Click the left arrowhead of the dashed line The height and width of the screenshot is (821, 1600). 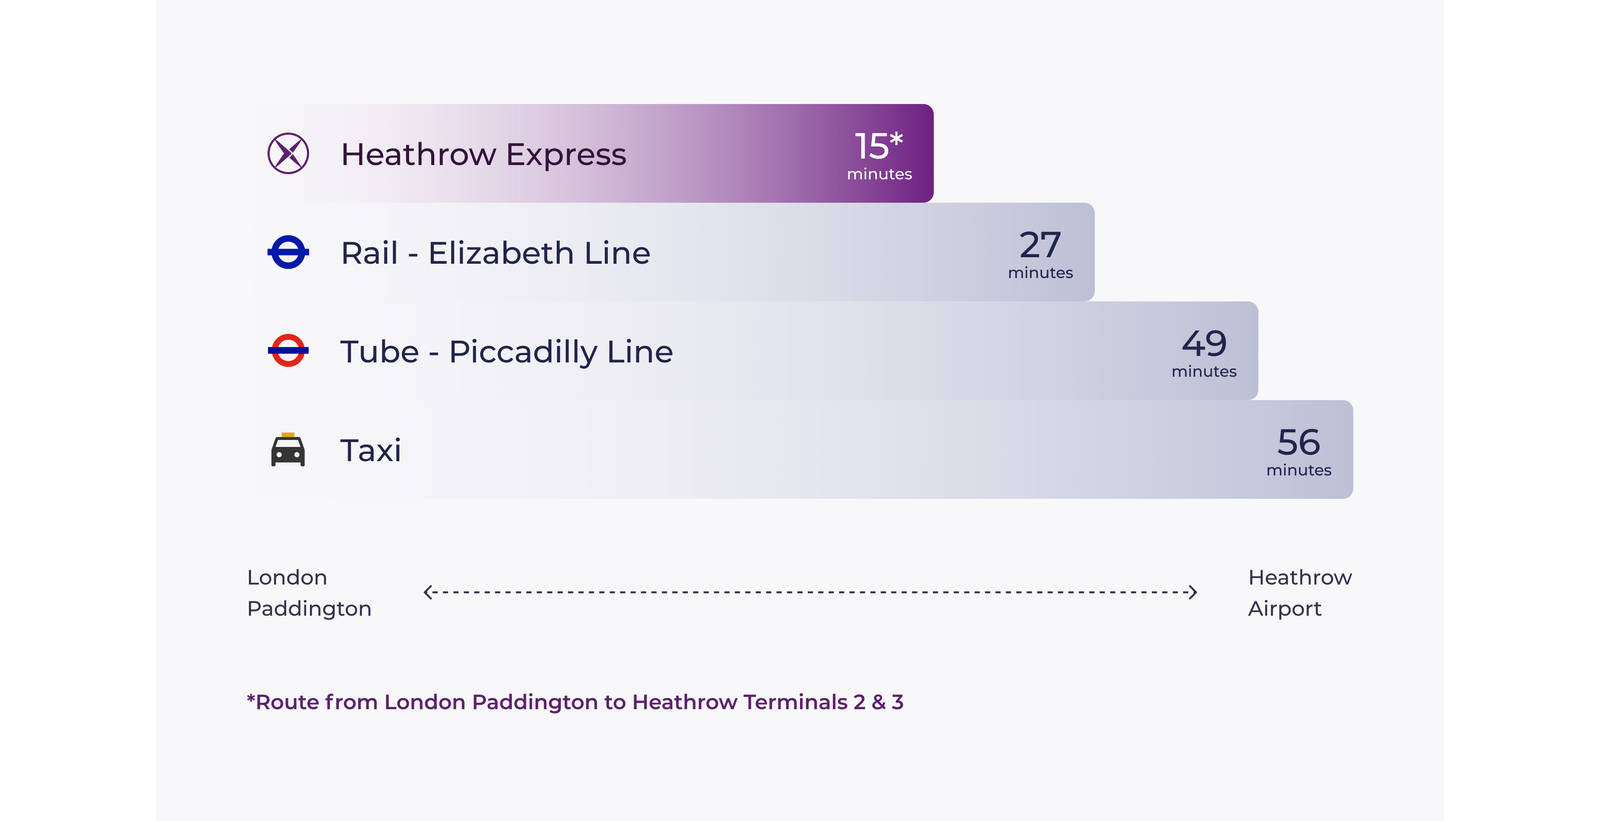tap(428, 592)
